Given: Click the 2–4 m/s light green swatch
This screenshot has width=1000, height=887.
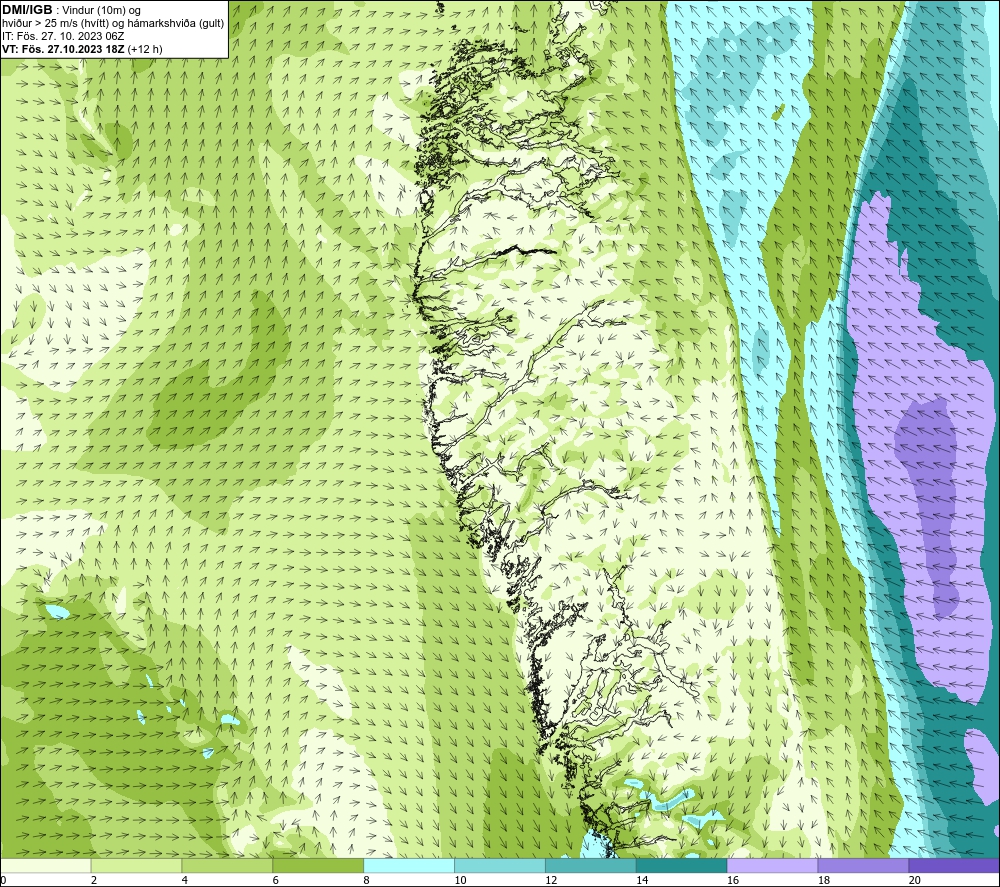Looking at the screenshot, I should click(136, 865).
